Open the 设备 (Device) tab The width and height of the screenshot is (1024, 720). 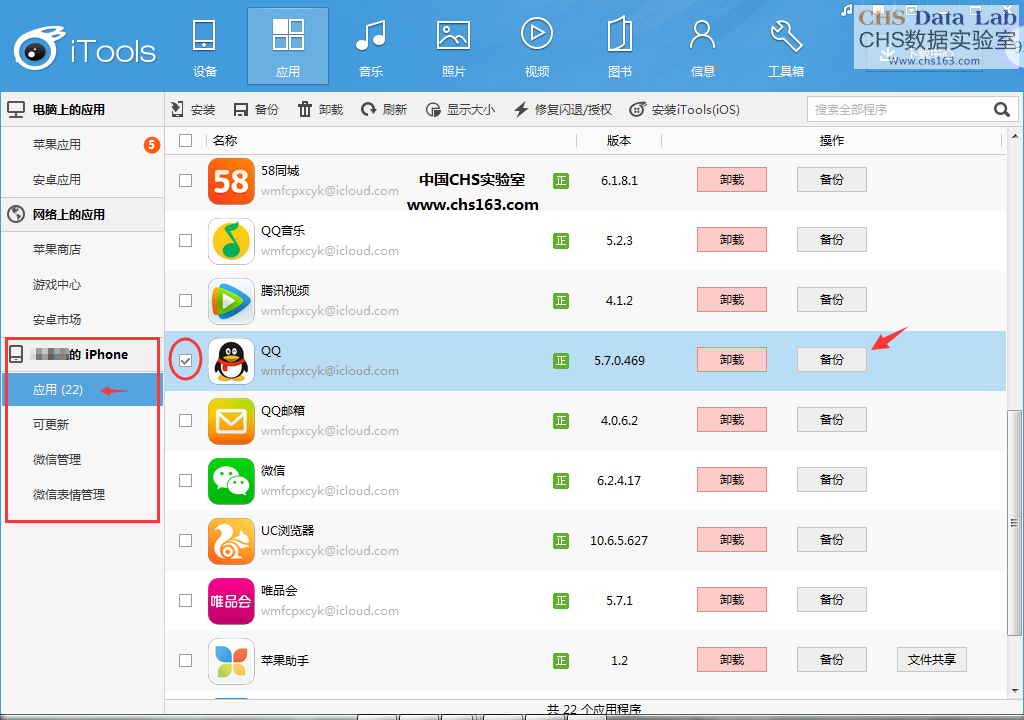(x=204, y=47)
